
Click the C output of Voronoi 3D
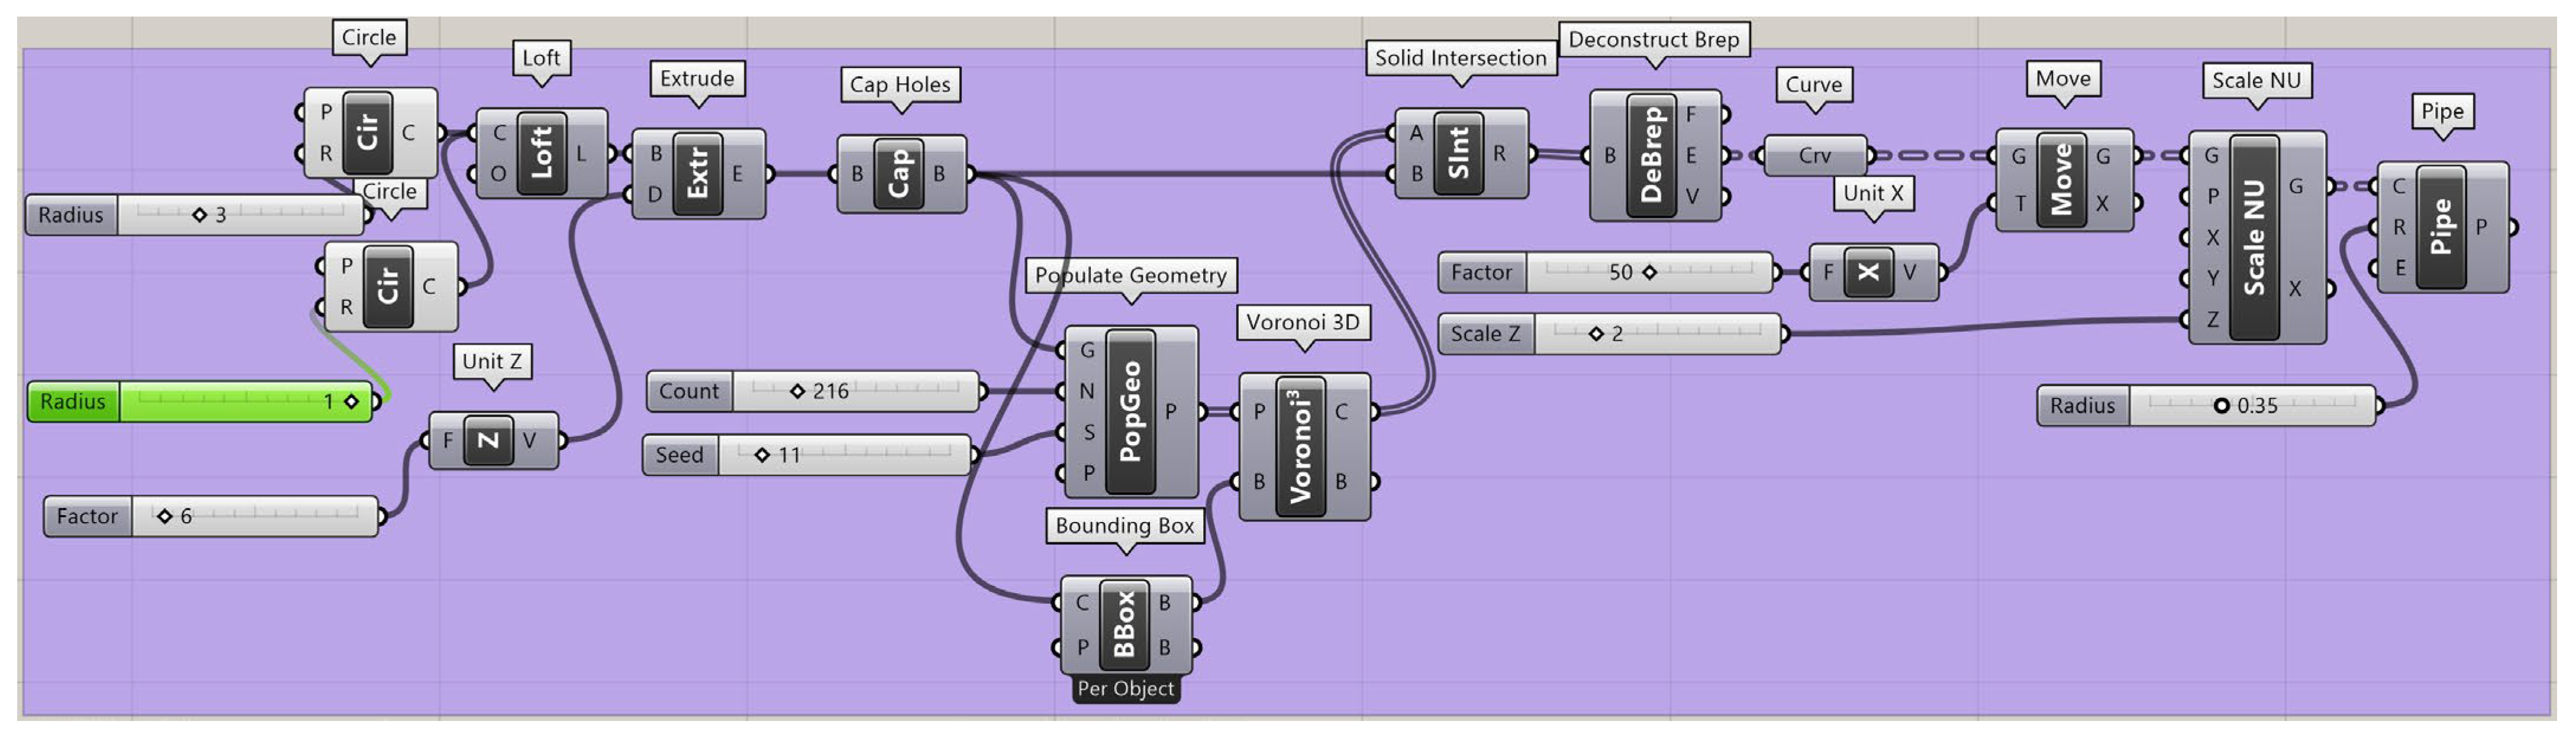coord(1341,411)
